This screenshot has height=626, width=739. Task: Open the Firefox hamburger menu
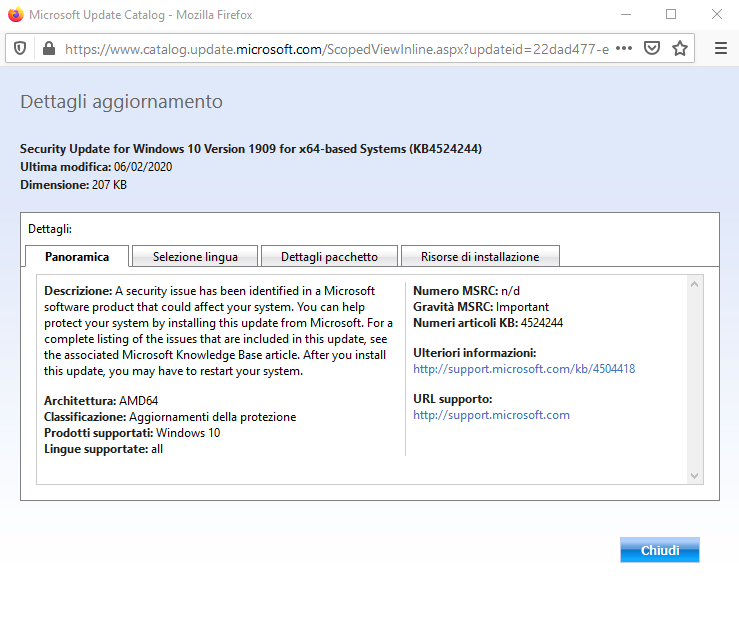[x=721, y=48]
